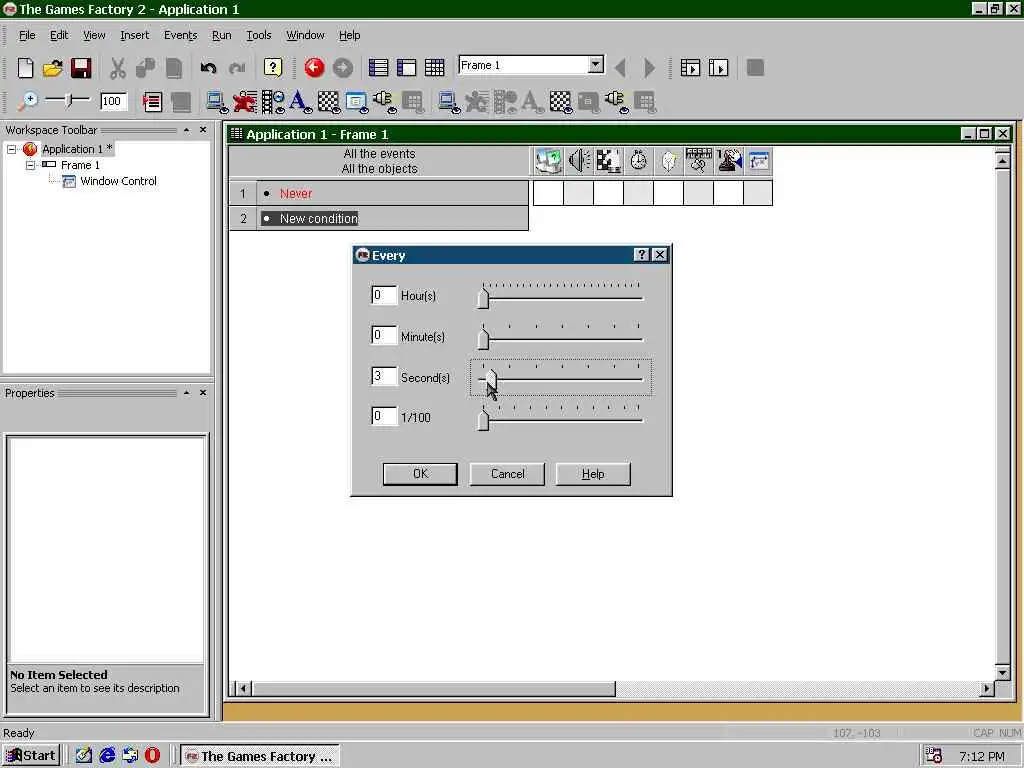This screenshot has width=1024, height=768.
Task: Launch Opera from quick launch
Action: pos(152,756)
